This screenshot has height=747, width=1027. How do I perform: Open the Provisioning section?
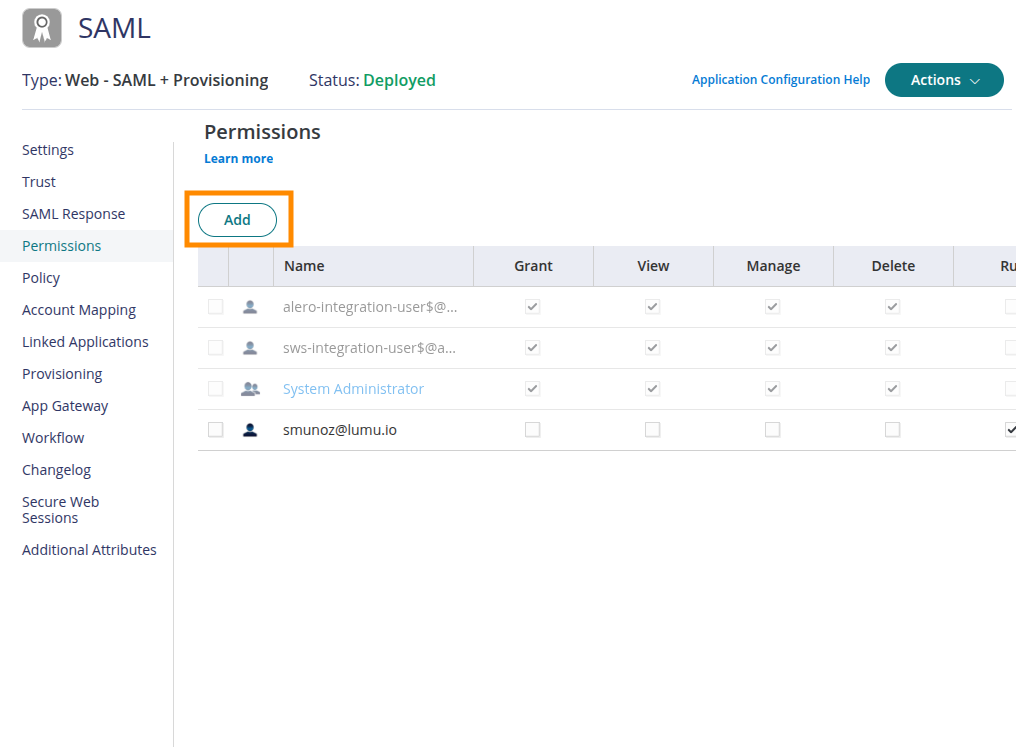(62, 374)
